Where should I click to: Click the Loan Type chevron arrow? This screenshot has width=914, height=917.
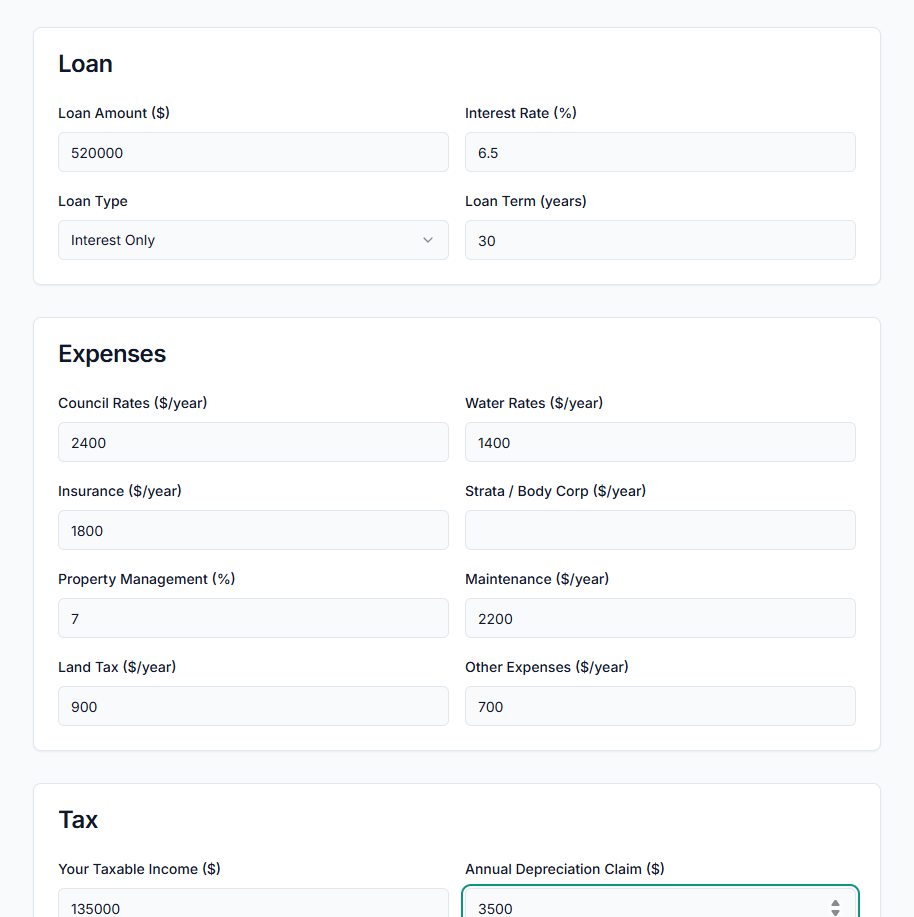(428, 240)
